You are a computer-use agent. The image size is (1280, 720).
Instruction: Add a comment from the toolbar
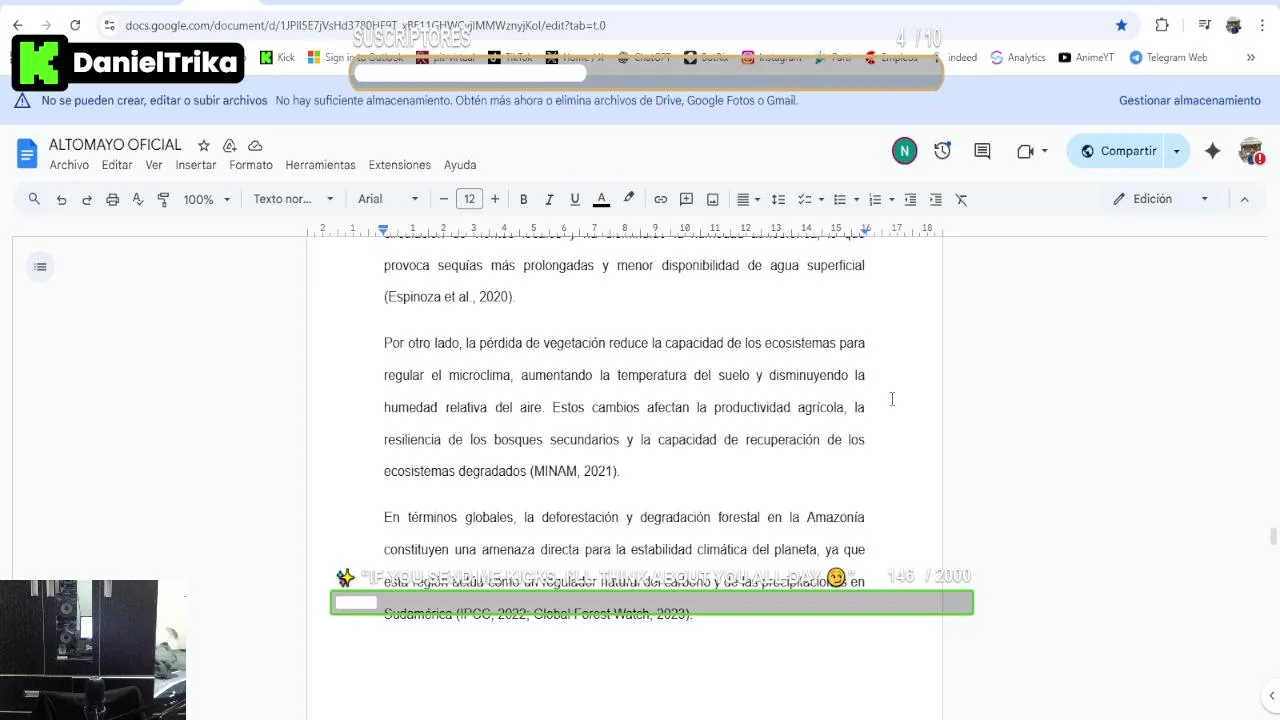(x=686, y=199)
